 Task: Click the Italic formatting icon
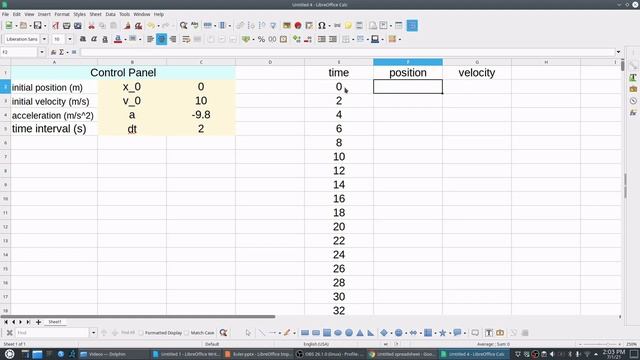(93, 39)
